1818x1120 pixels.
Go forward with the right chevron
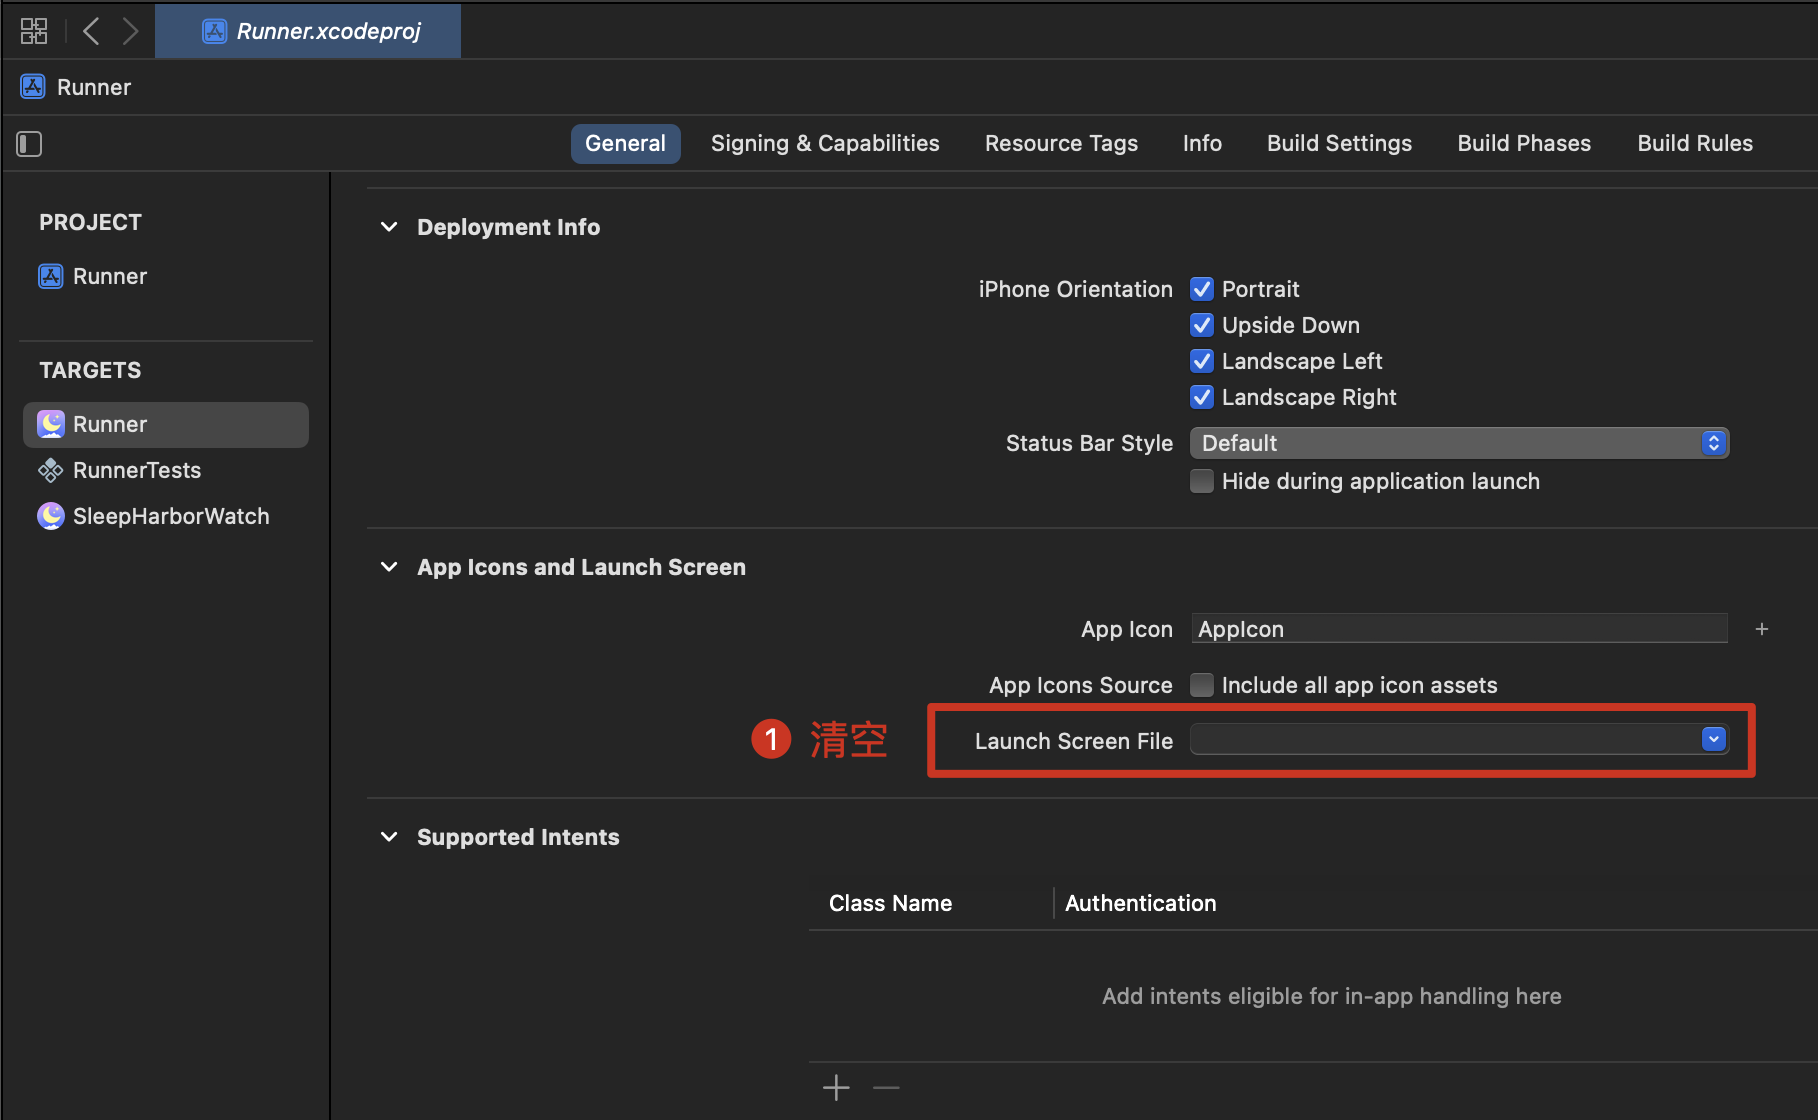point(130,31)
